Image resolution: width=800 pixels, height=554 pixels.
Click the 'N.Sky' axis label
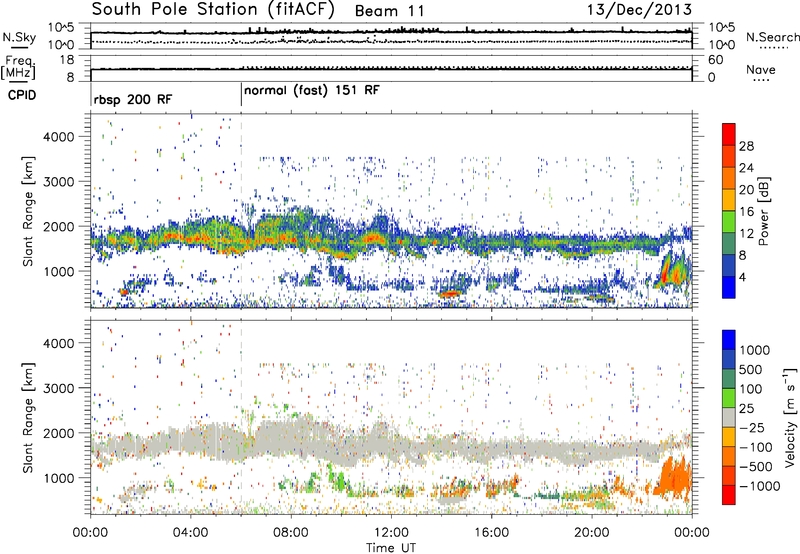point(19,38)
